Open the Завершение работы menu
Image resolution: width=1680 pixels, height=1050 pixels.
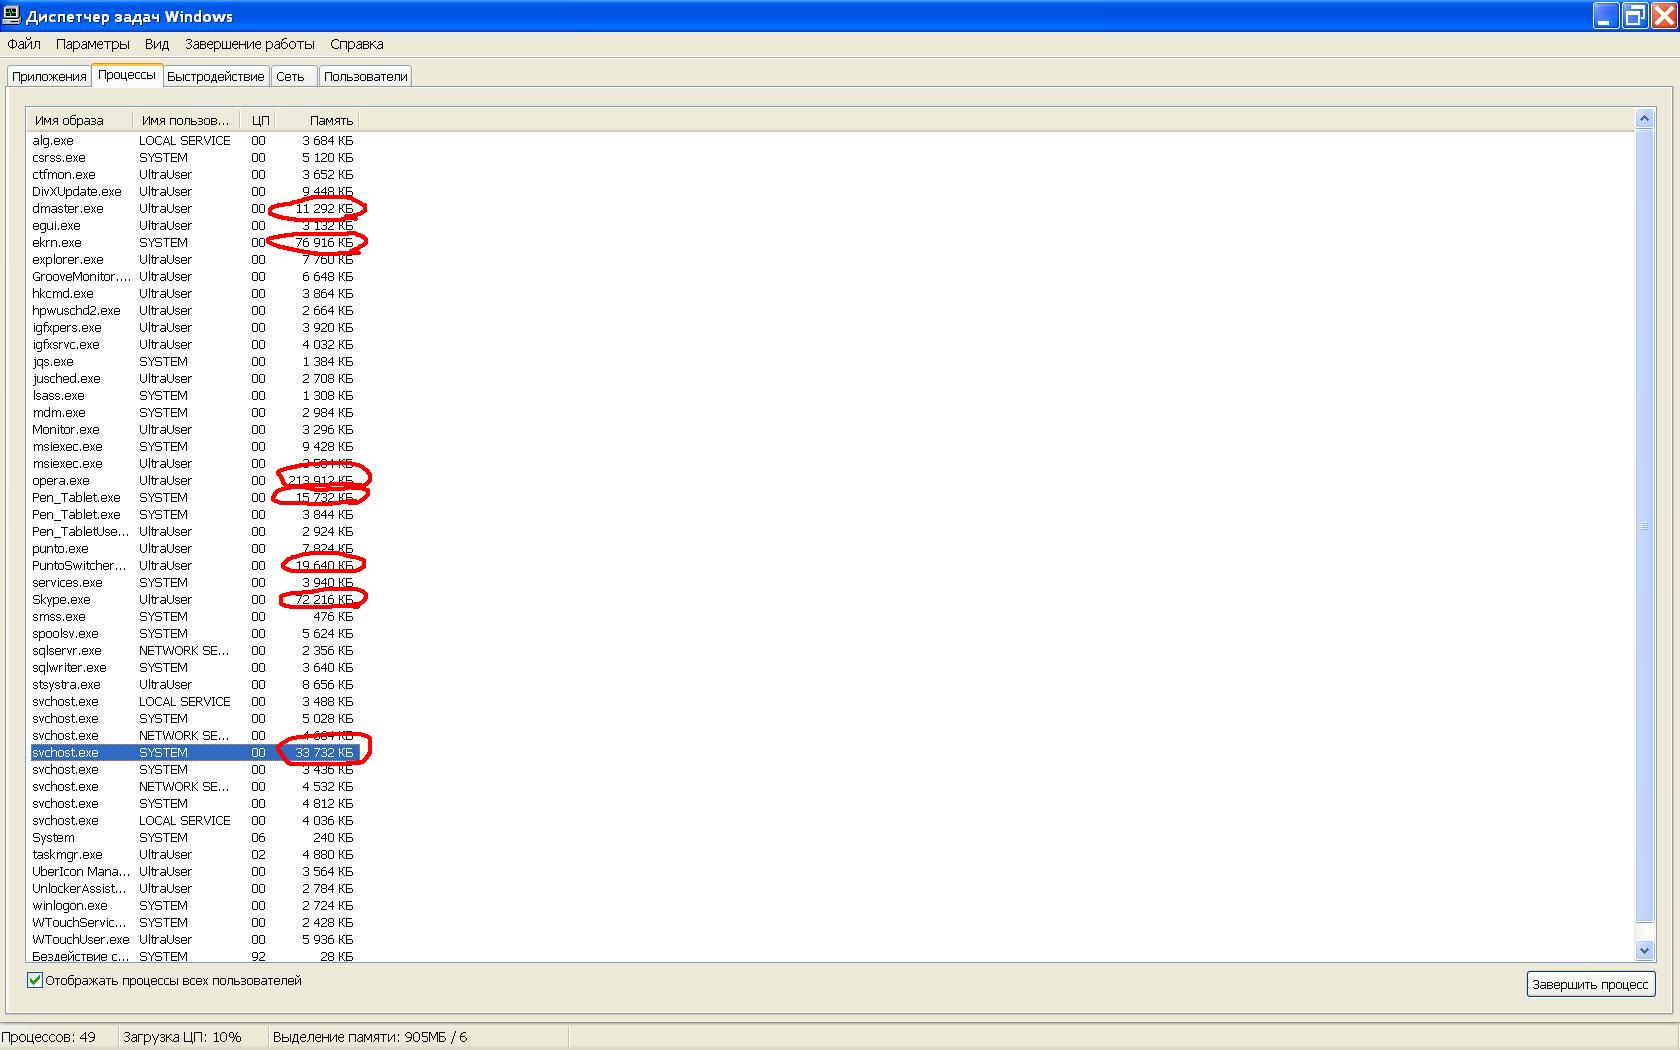pyautogui.click(x=250, y=44)
